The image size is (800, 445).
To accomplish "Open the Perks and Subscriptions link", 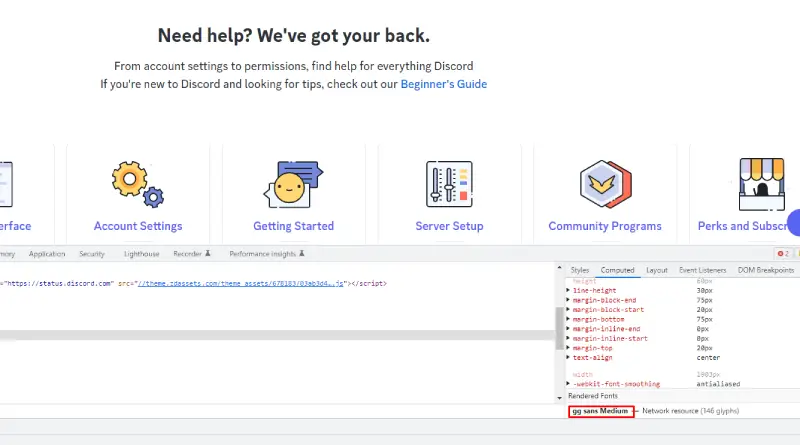I will [742, 226].
